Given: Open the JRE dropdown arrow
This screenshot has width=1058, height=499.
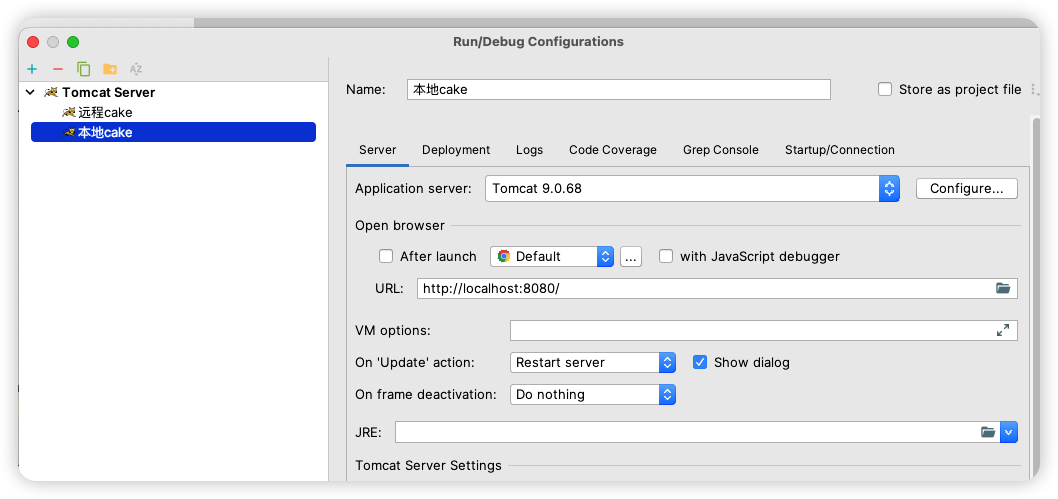Looking at the screenshot, I should point(1009,432).
